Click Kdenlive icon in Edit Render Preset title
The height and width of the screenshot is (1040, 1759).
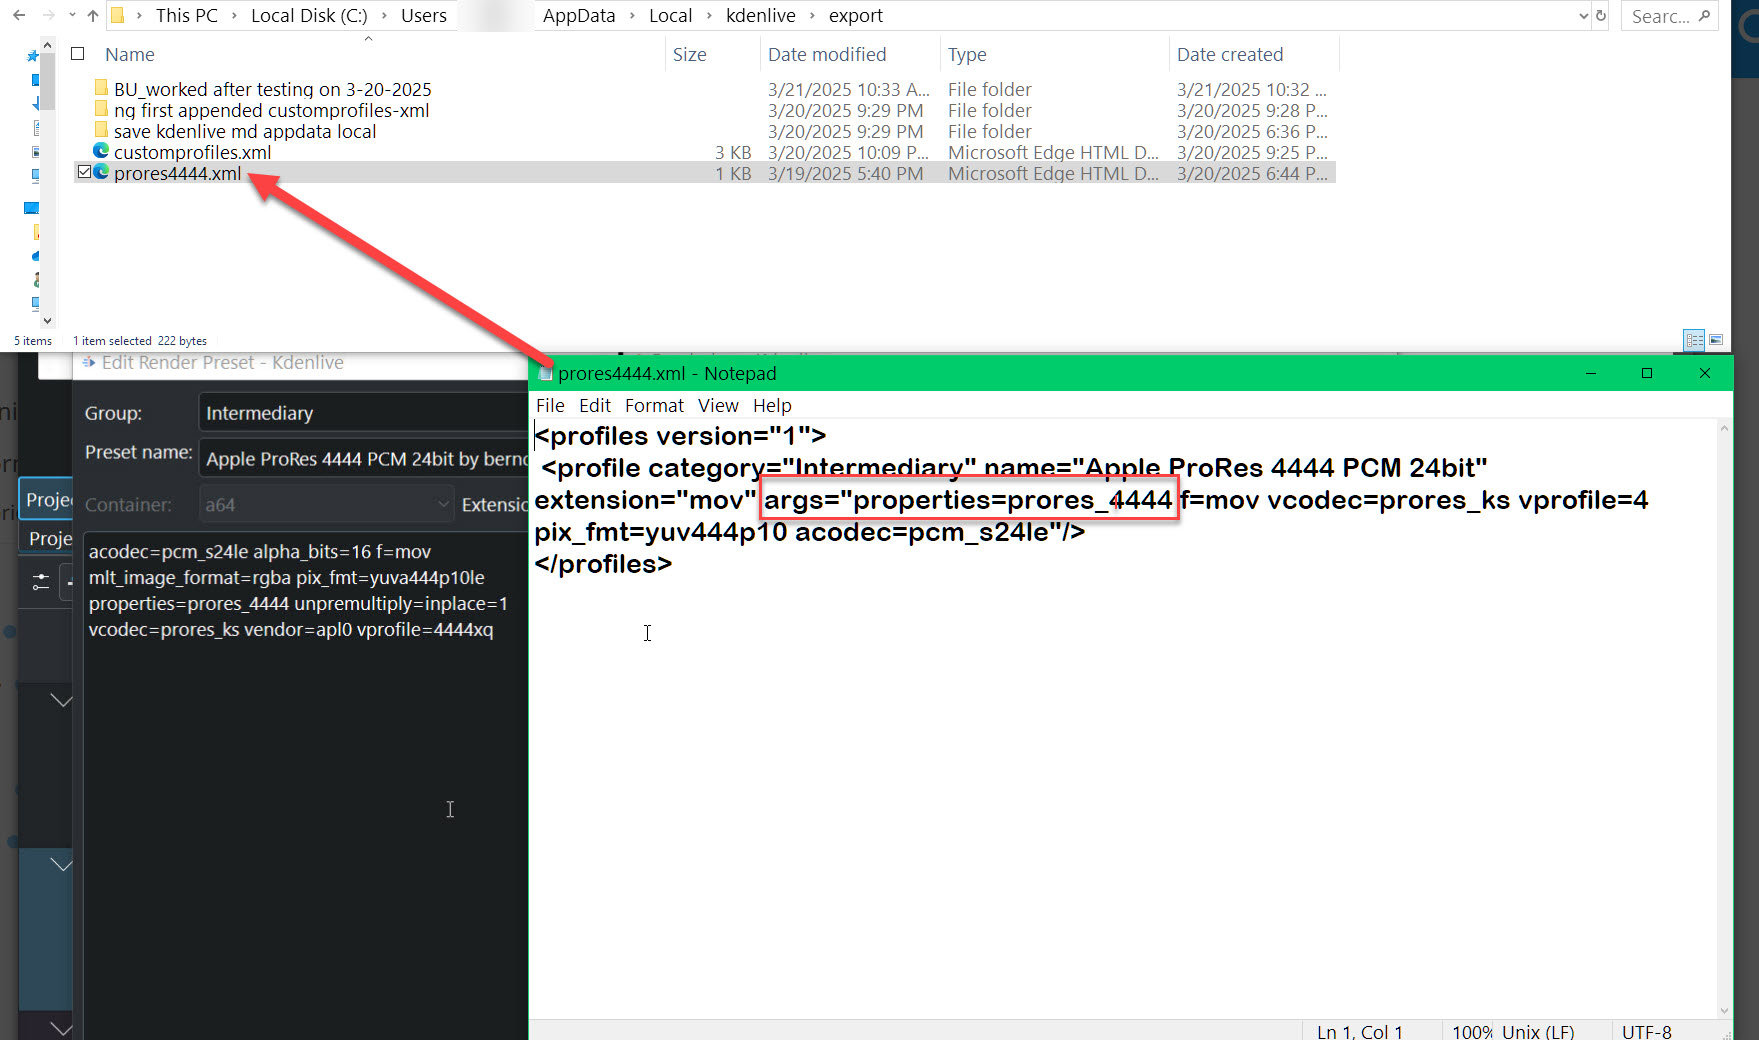point(89,362)
